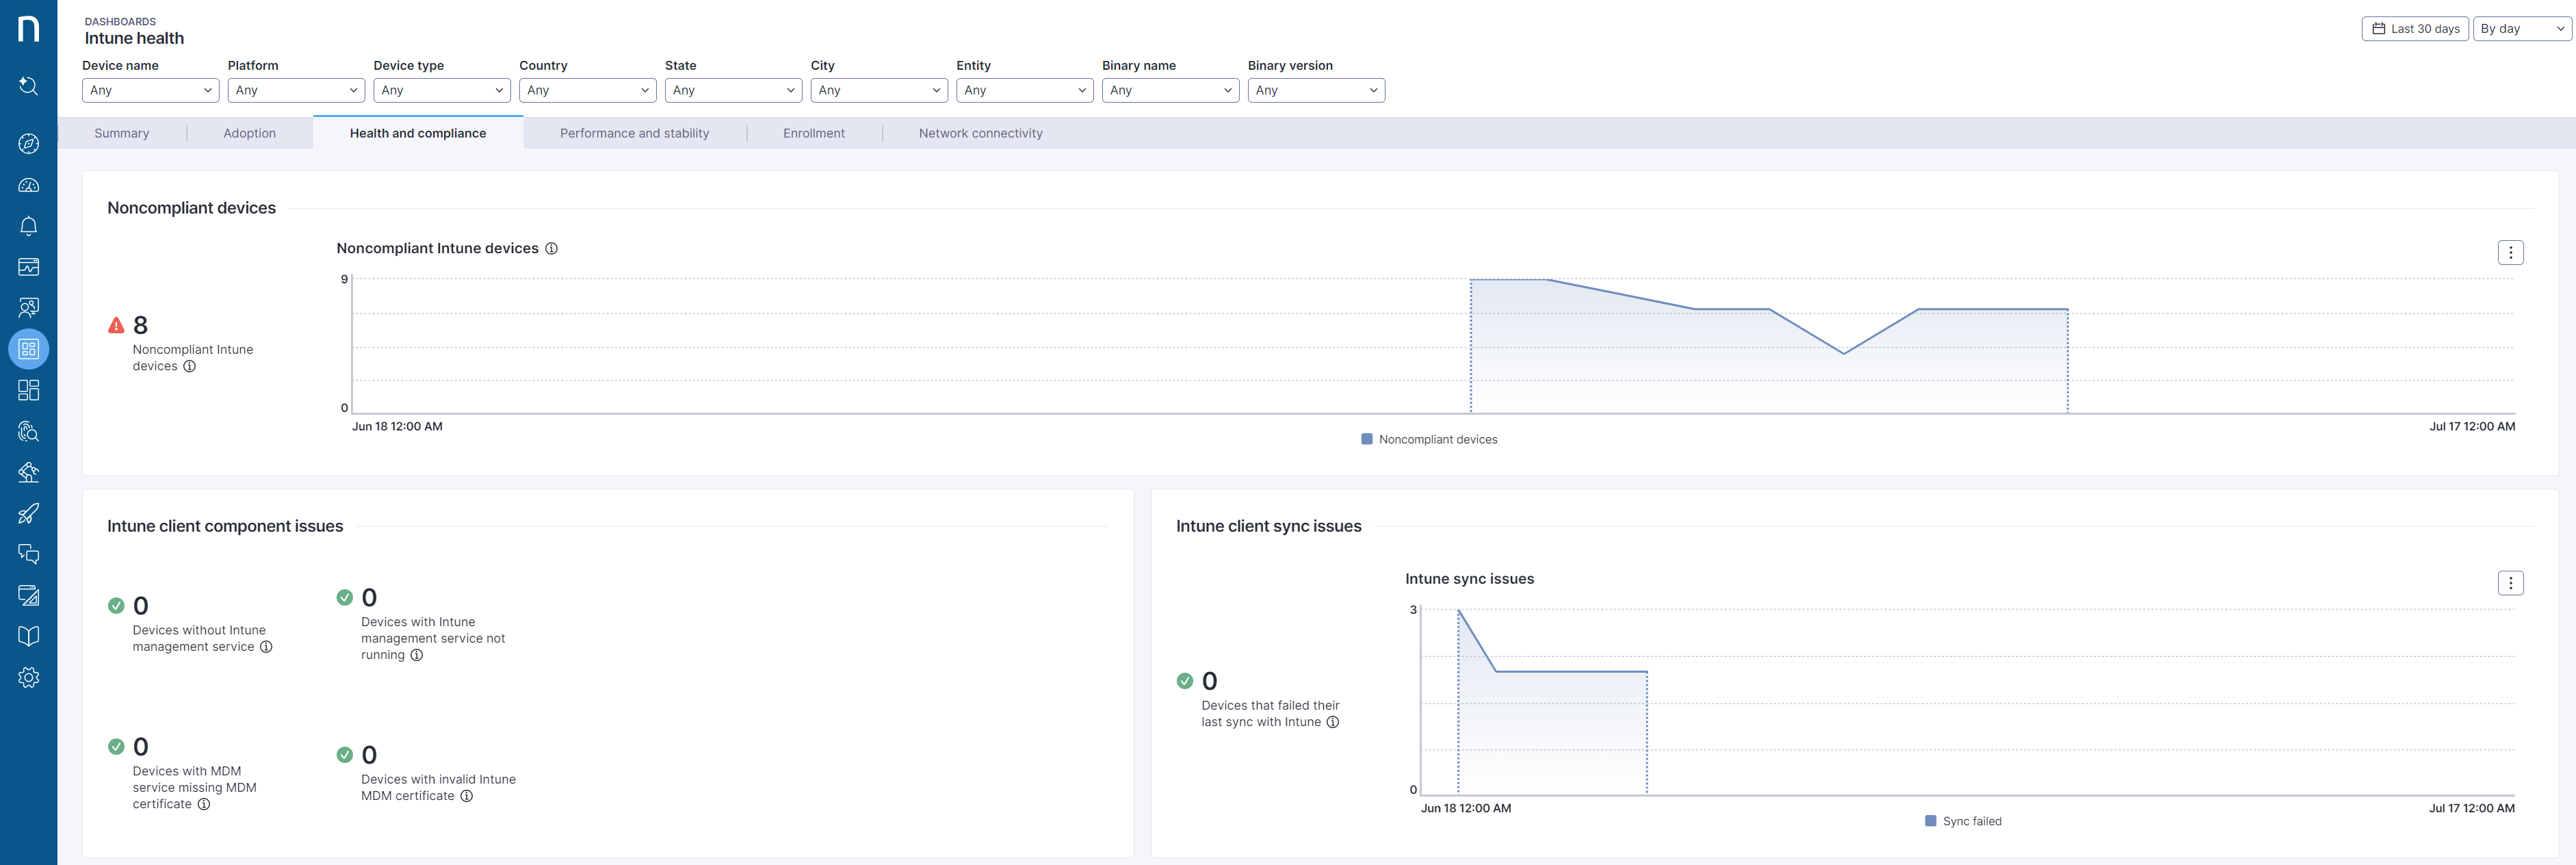
Task: Open the Country filter field
Action: coord(587,91)
